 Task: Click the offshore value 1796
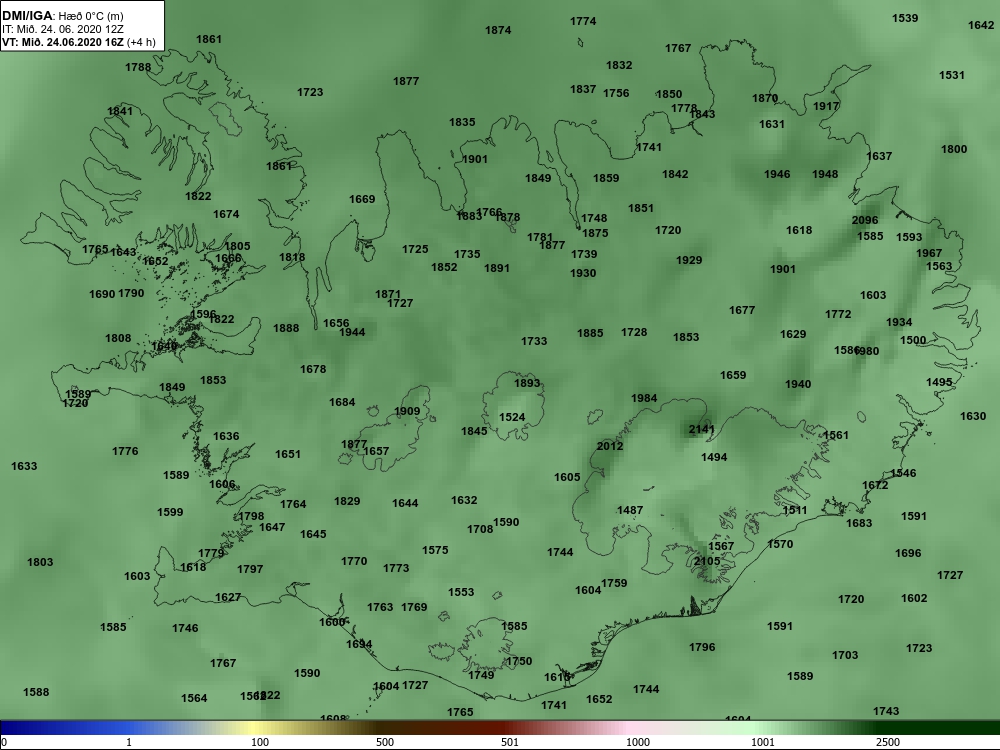pyautogui.click(x=702, y=647)
